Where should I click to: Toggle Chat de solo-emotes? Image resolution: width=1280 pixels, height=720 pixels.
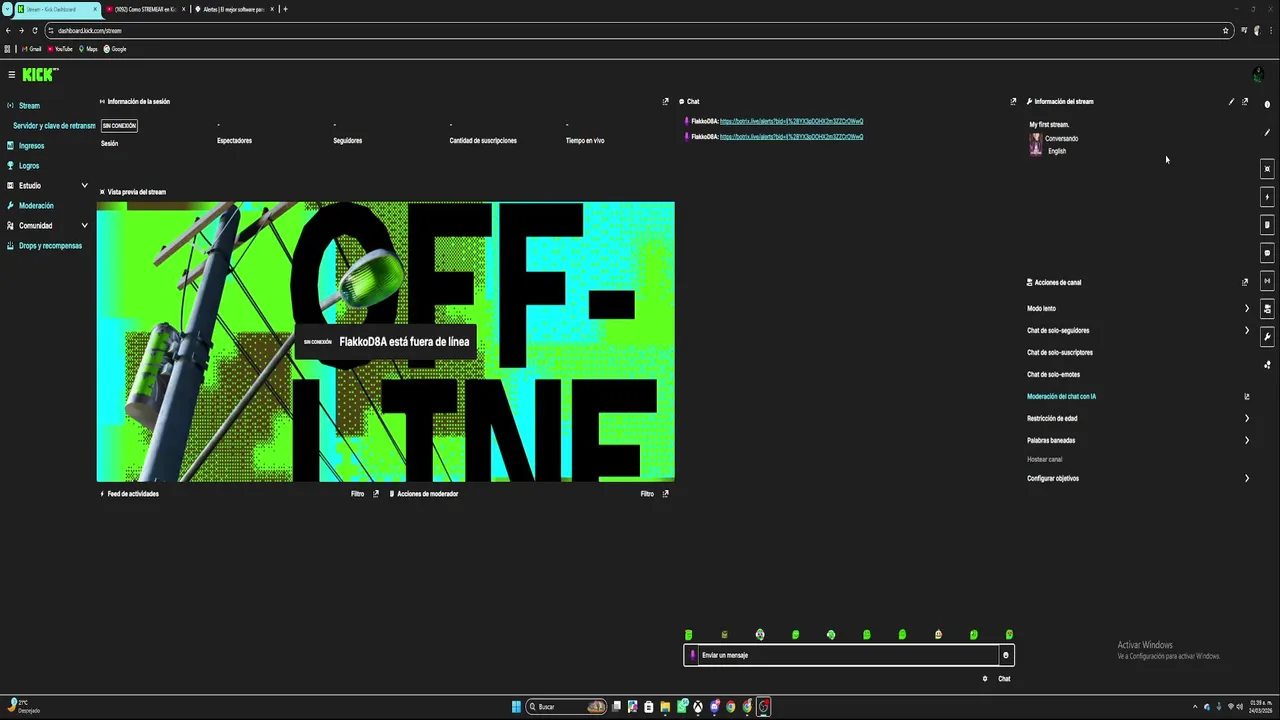tap(1053, 374)
